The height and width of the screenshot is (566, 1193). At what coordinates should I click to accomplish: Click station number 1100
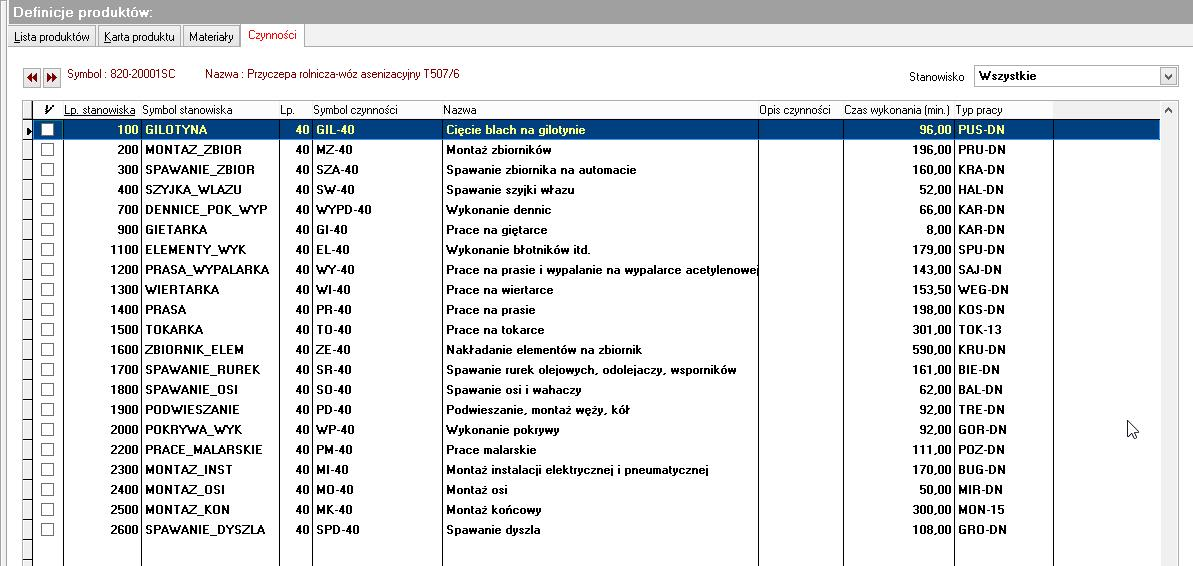point(124,250)
